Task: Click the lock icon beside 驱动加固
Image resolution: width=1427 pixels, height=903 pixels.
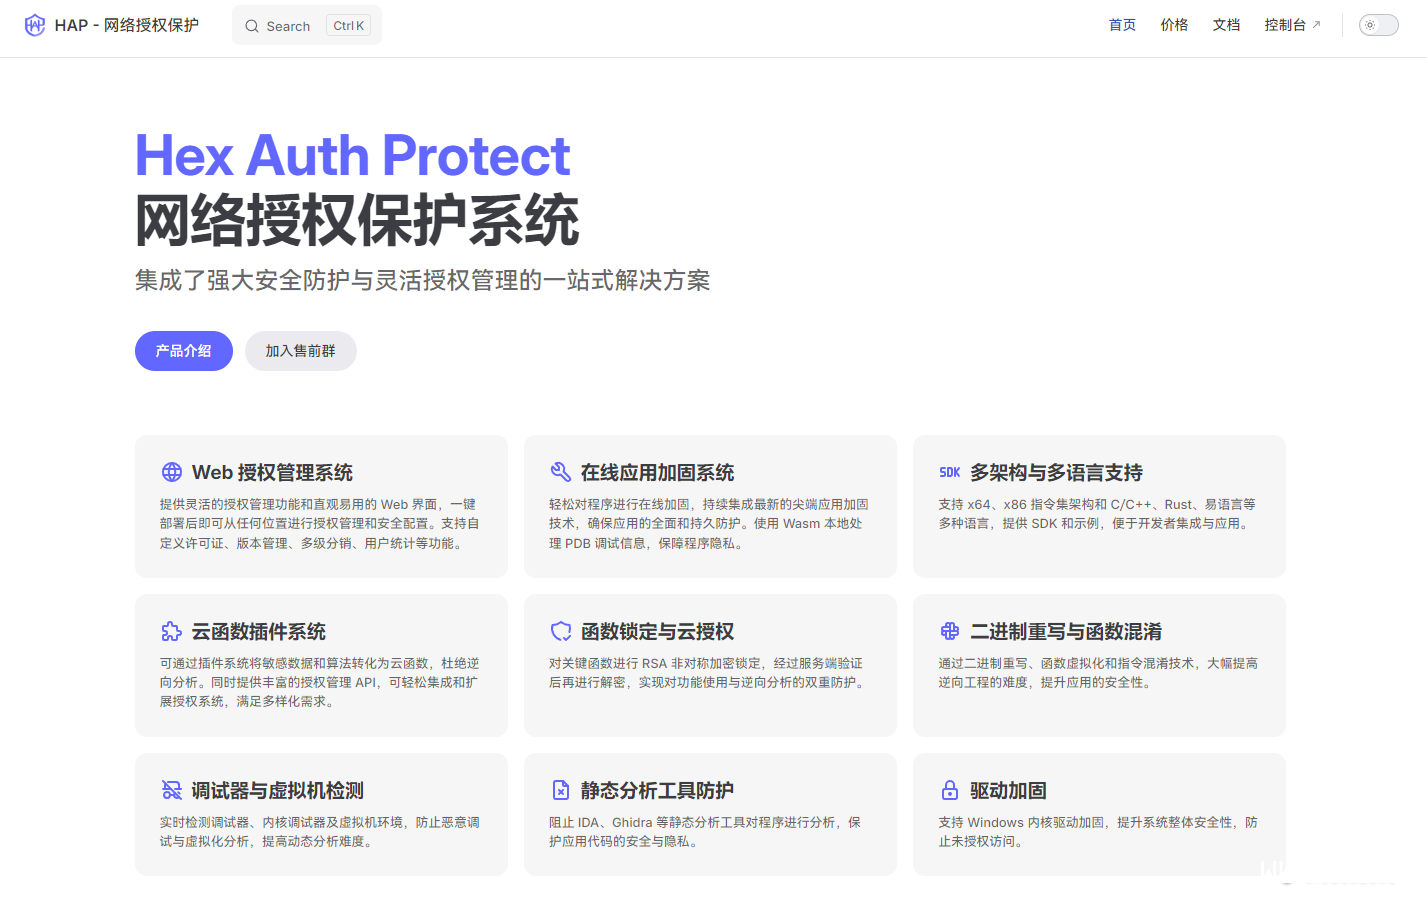Action: [x=950, y=790]
